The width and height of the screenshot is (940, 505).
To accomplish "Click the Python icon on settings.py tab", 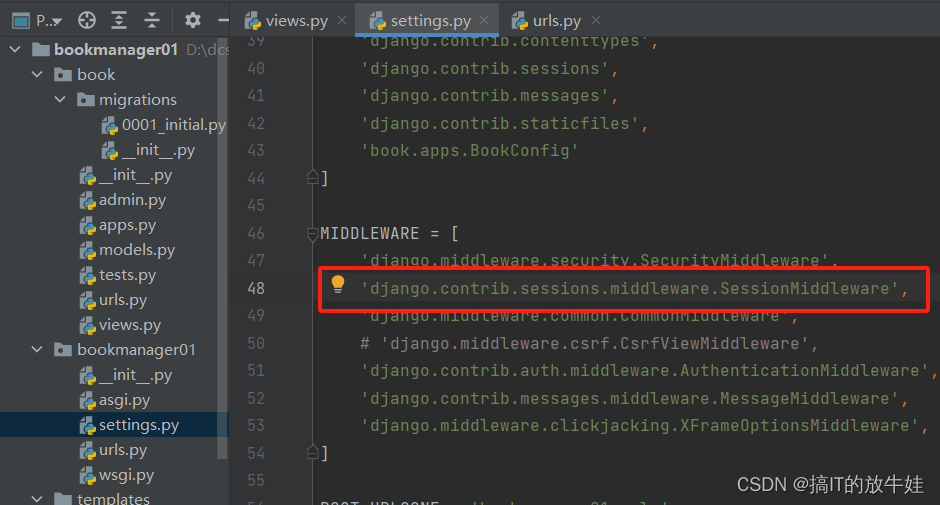I will (x=378, y=21).
